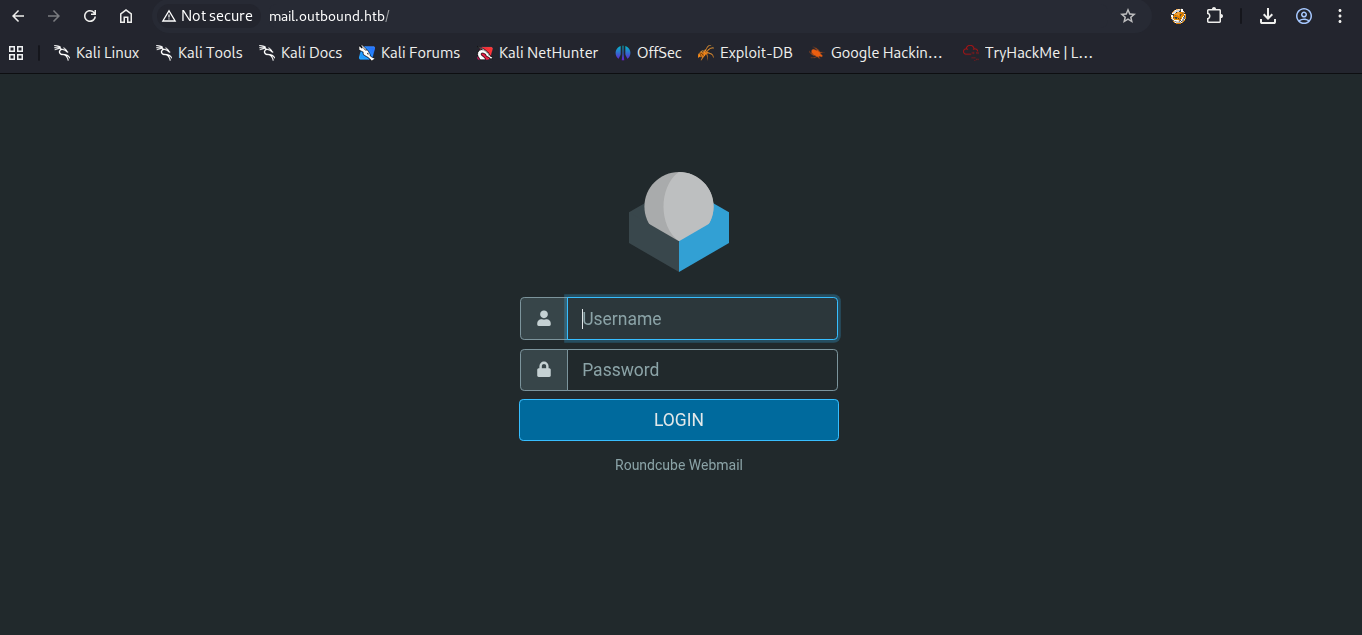Reload the mail.outbound.htb page
This screenshot has height=635, width=1362.
pos(89,16)
